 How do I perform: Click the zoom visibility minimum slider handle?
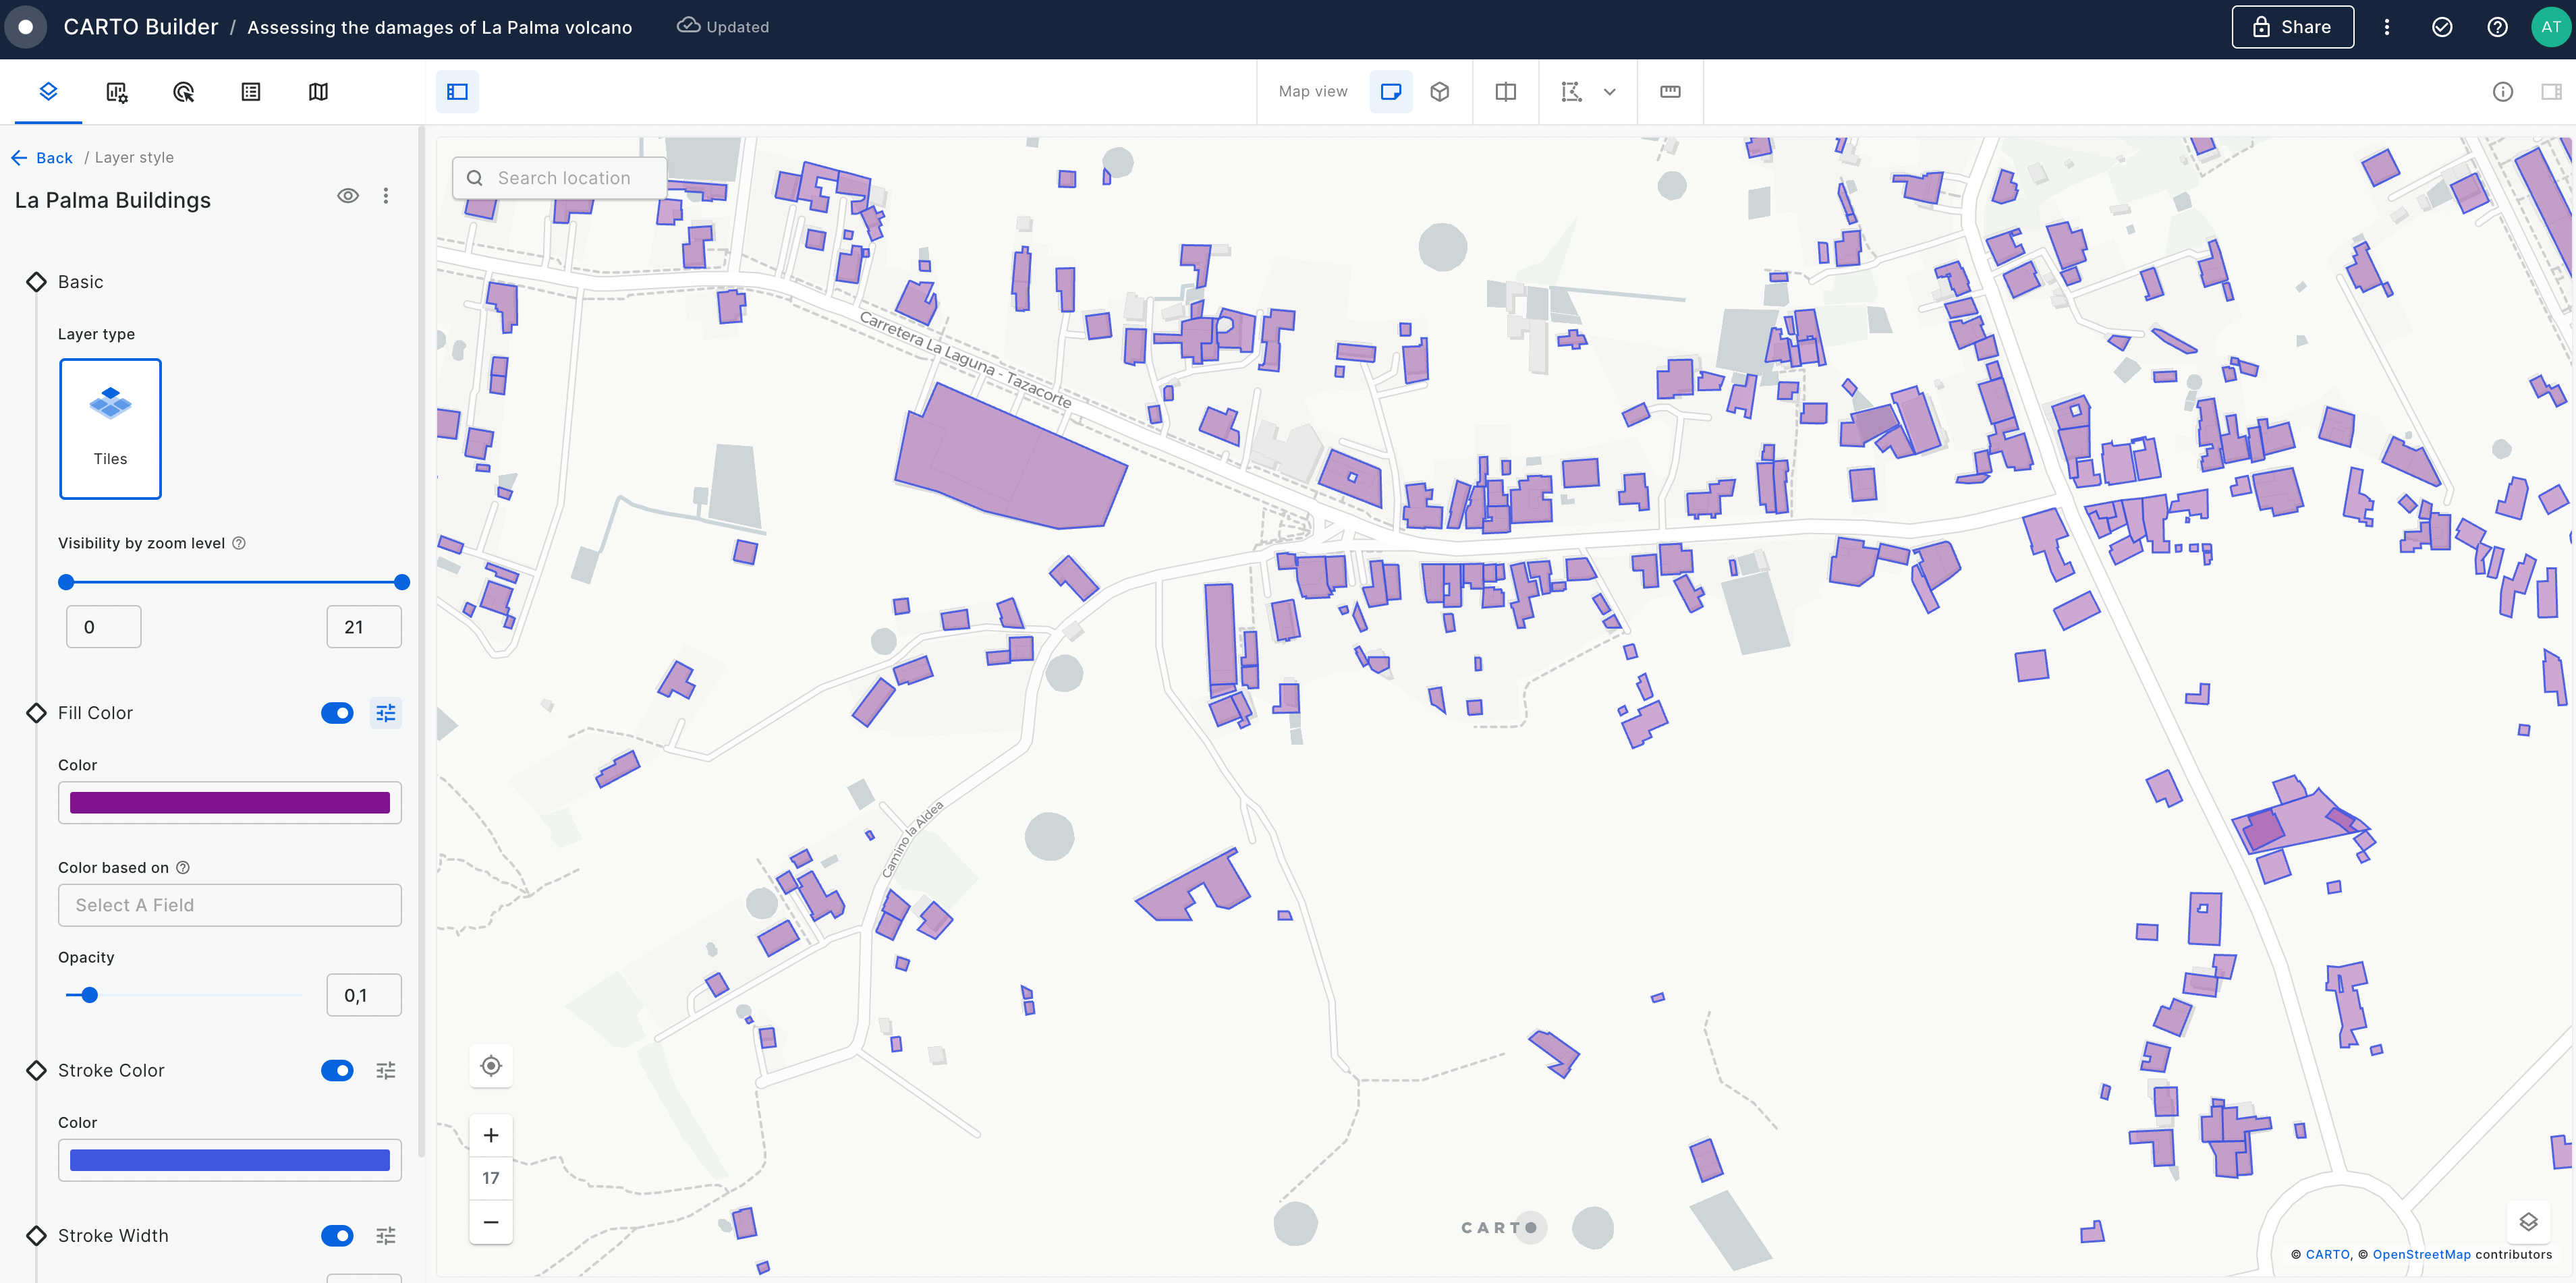(x=66, y=582)
